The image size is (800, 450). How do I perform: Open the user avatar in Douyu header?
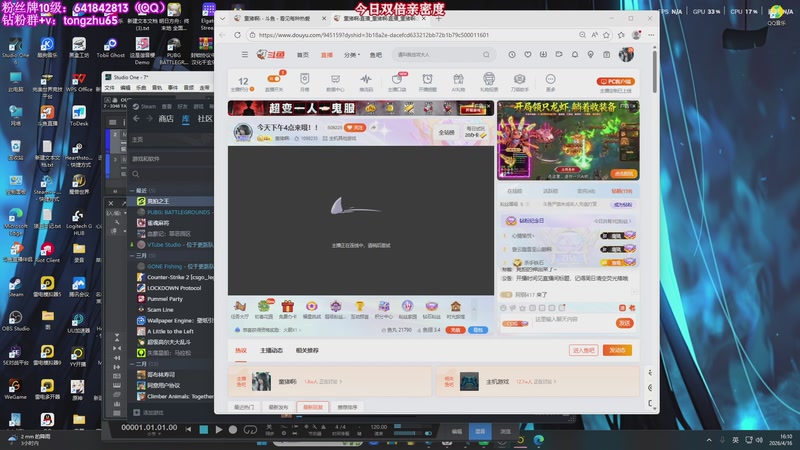pos(626,55)
